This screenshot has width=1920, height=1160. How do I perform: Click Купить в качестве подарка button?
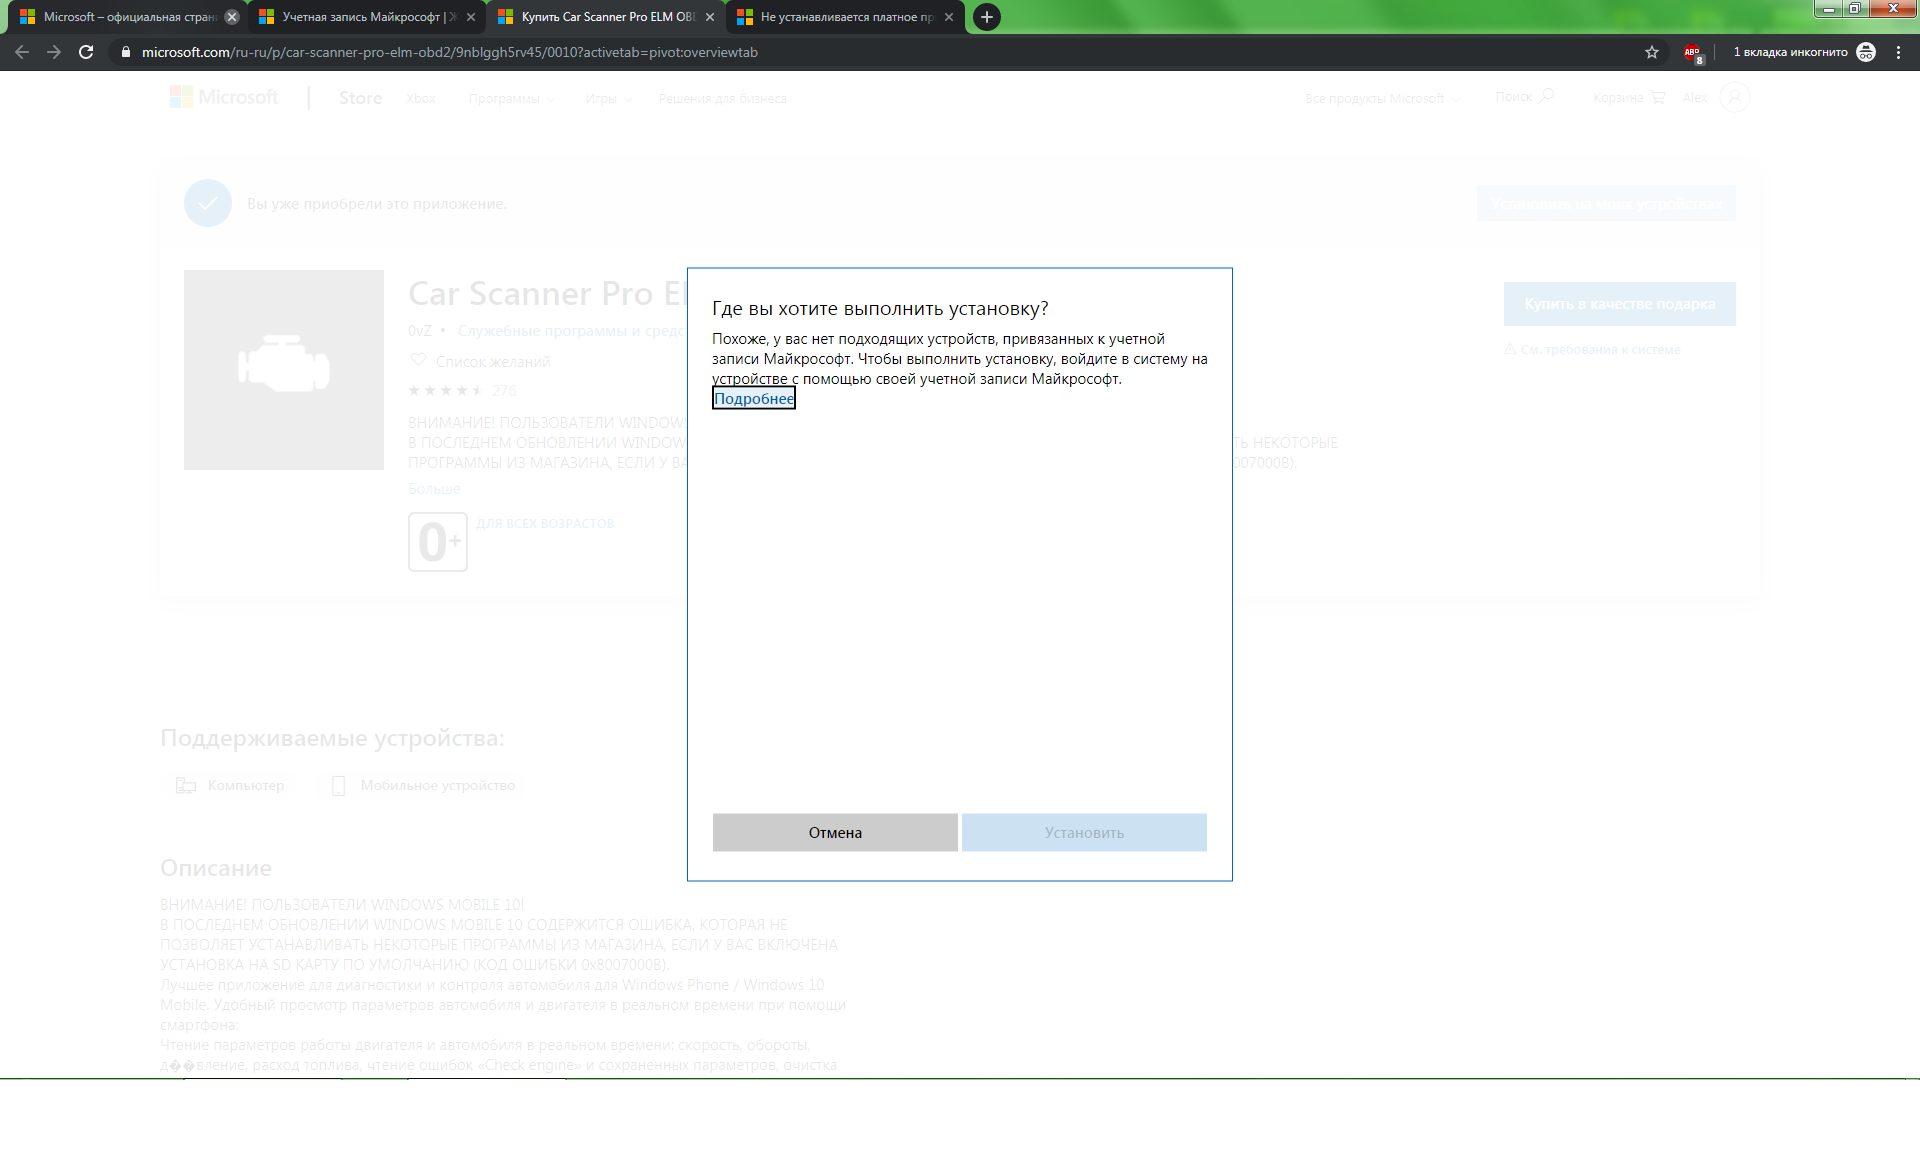1619,304
